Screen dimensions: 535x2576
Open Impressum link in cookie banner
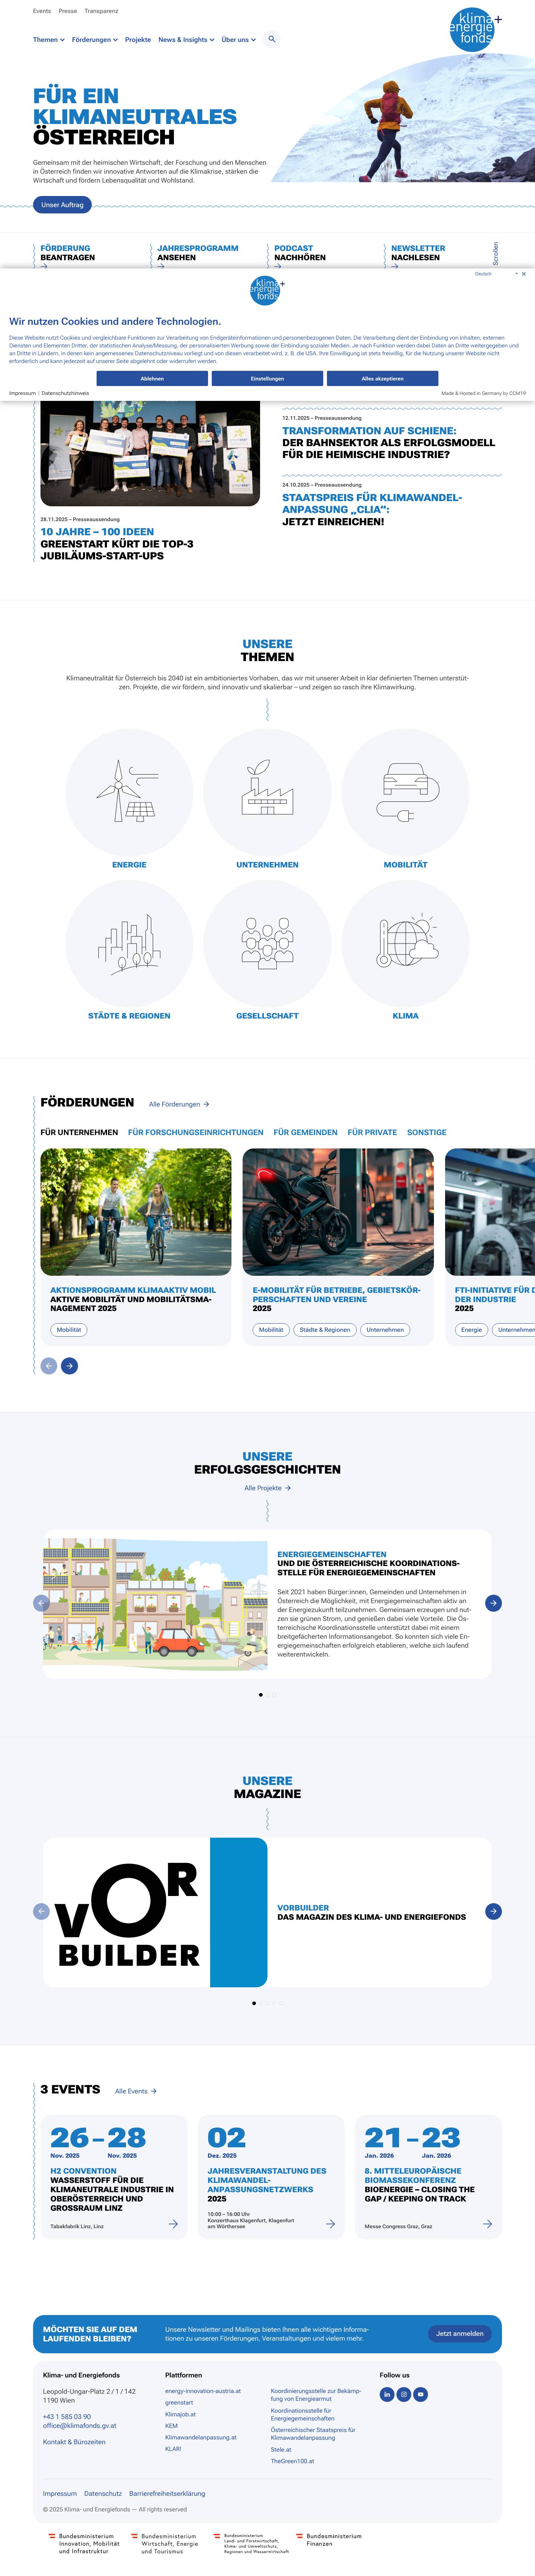pyautogui.click(x=22, y=393)
